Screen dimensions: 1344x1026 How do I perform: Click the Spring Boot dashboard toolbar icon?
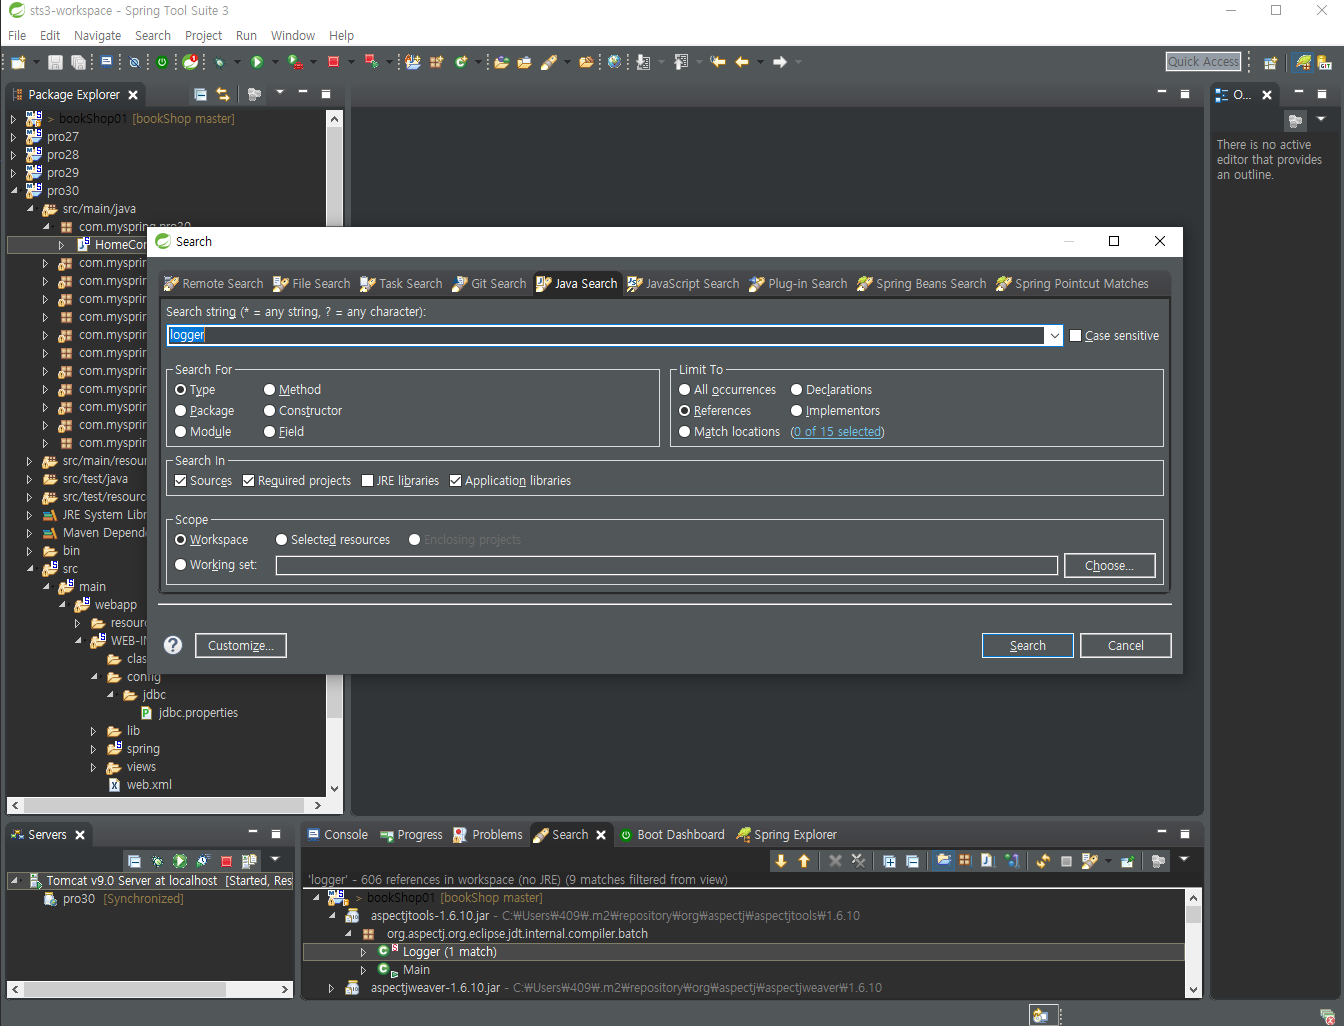[x=162, y=62]
